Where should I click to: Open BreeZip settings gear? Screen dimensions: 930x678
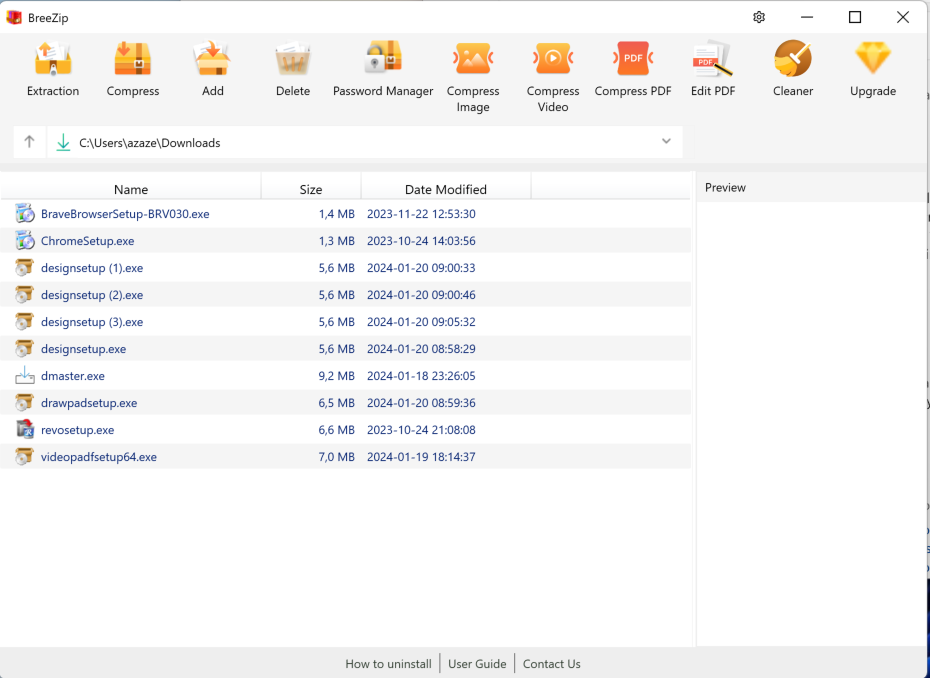point(758,17)
